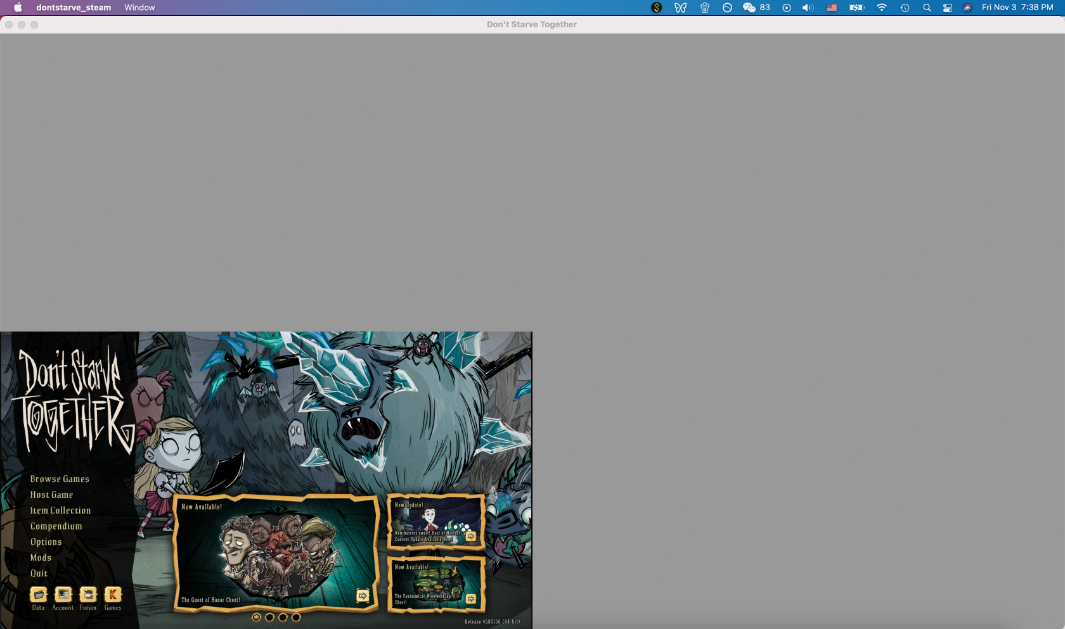Open the Compendium menu entry
Image resolution: width=1065 pixels, height=629 pixels.
coord(56,526)
